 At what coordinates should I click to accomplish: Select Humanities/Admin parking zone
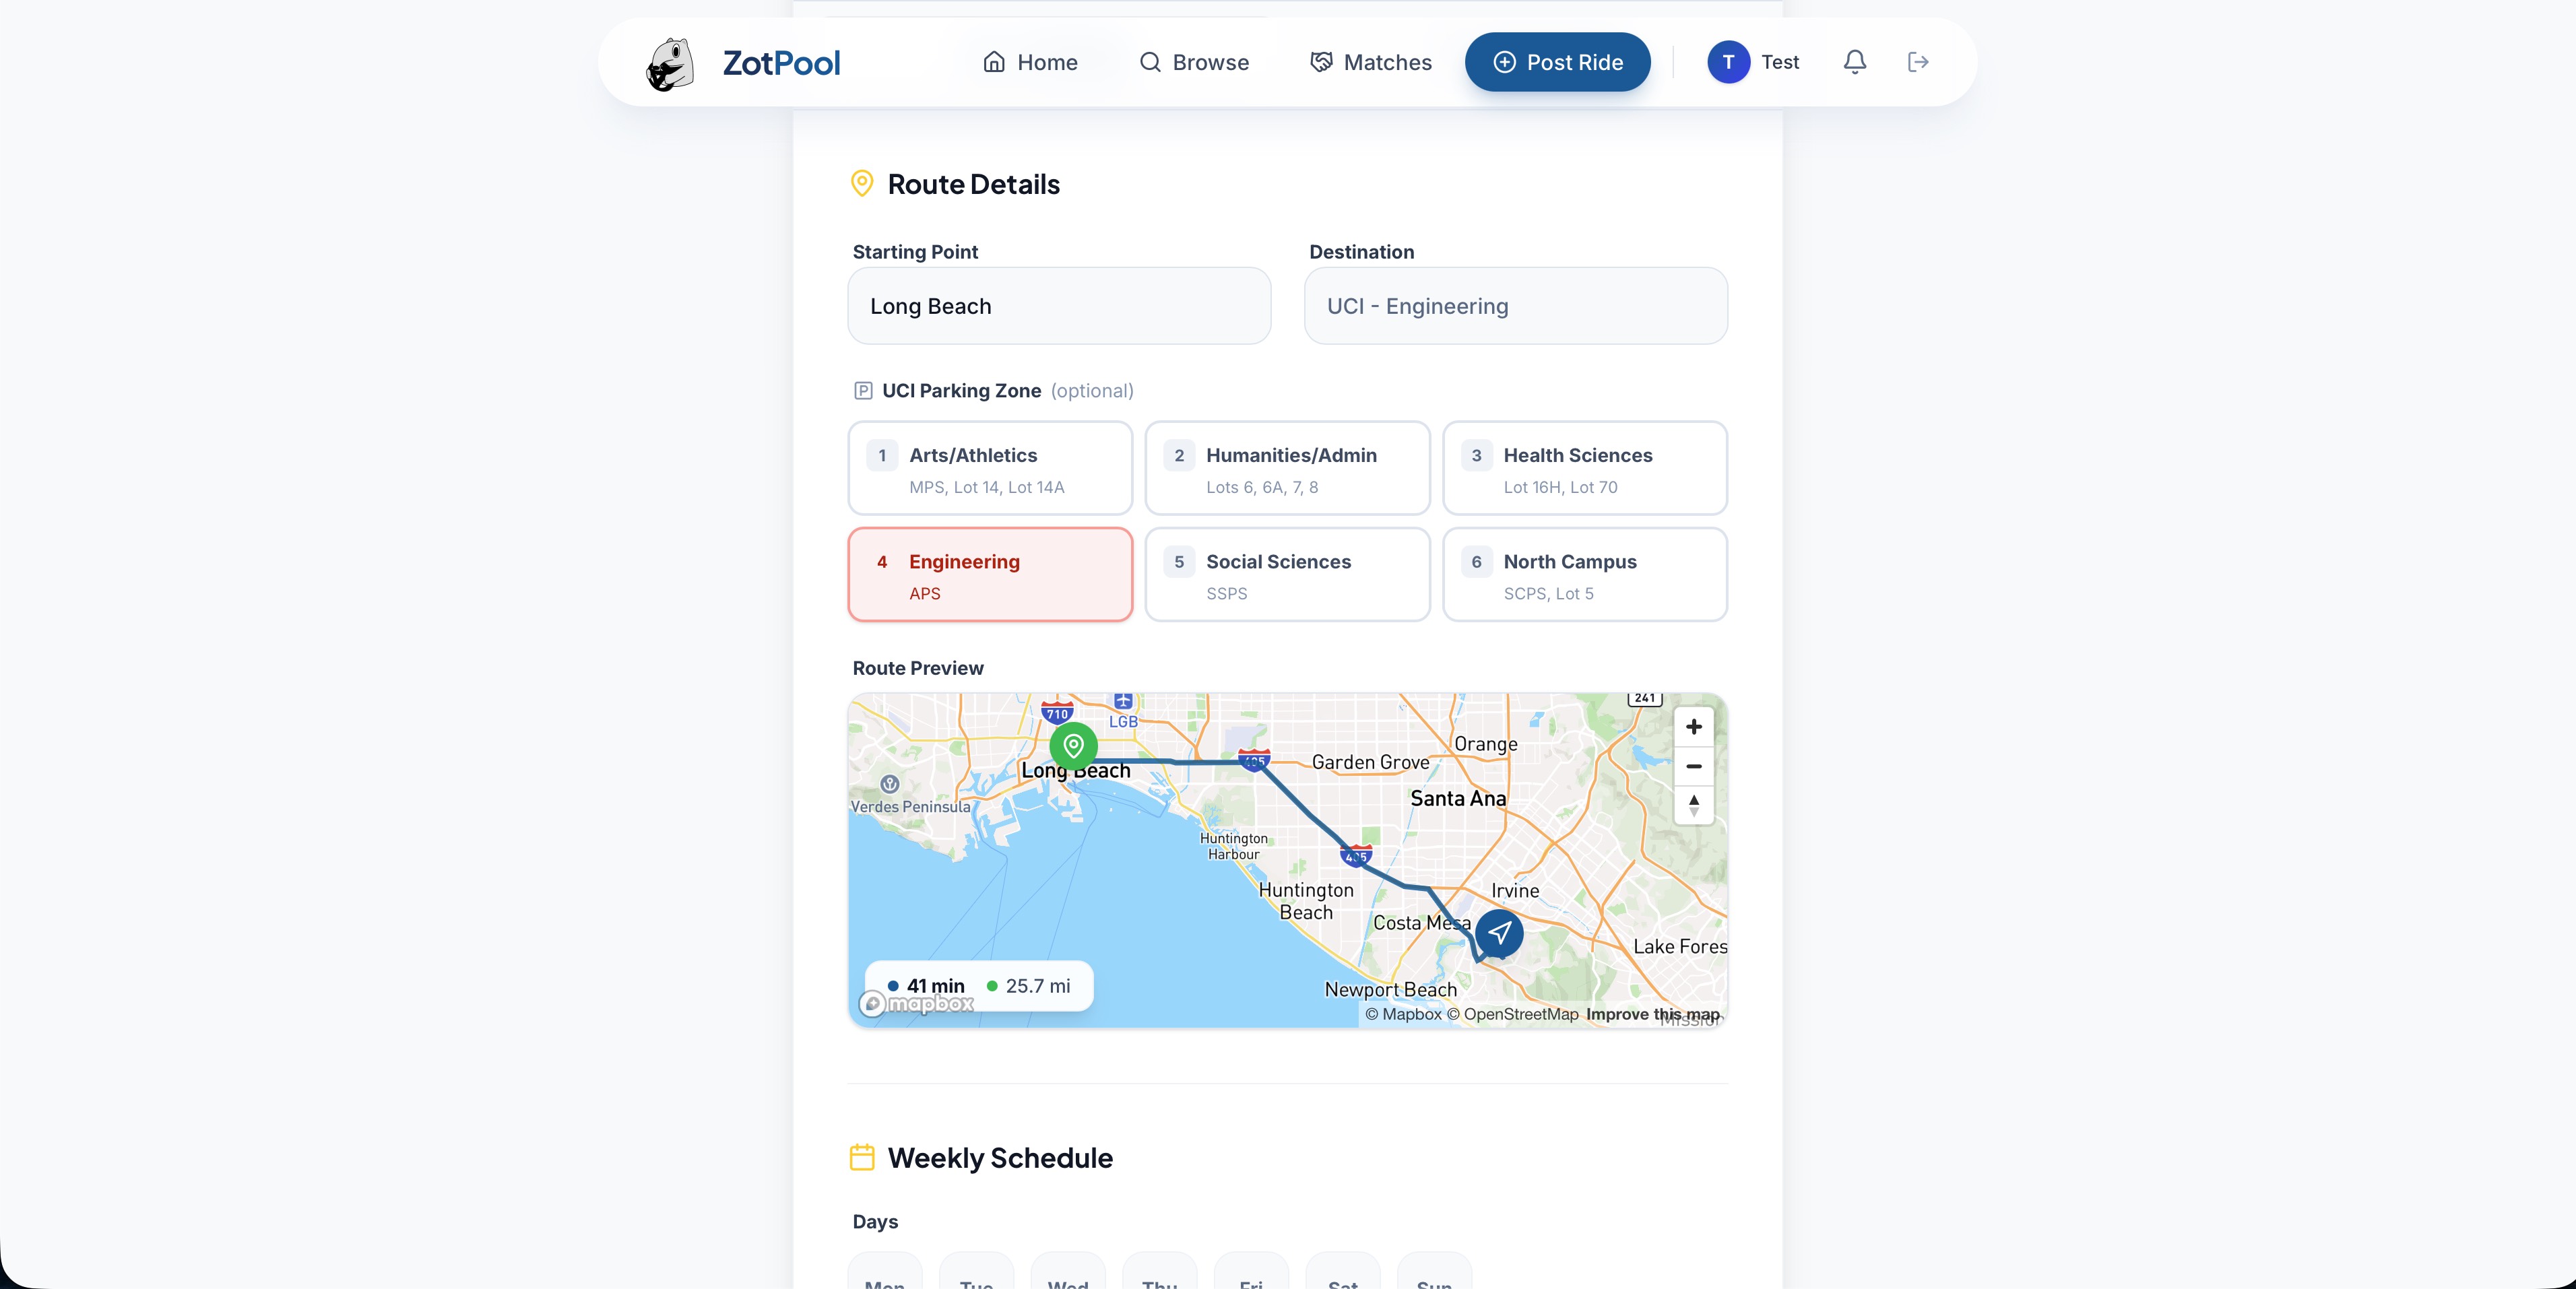(1287, 468)
